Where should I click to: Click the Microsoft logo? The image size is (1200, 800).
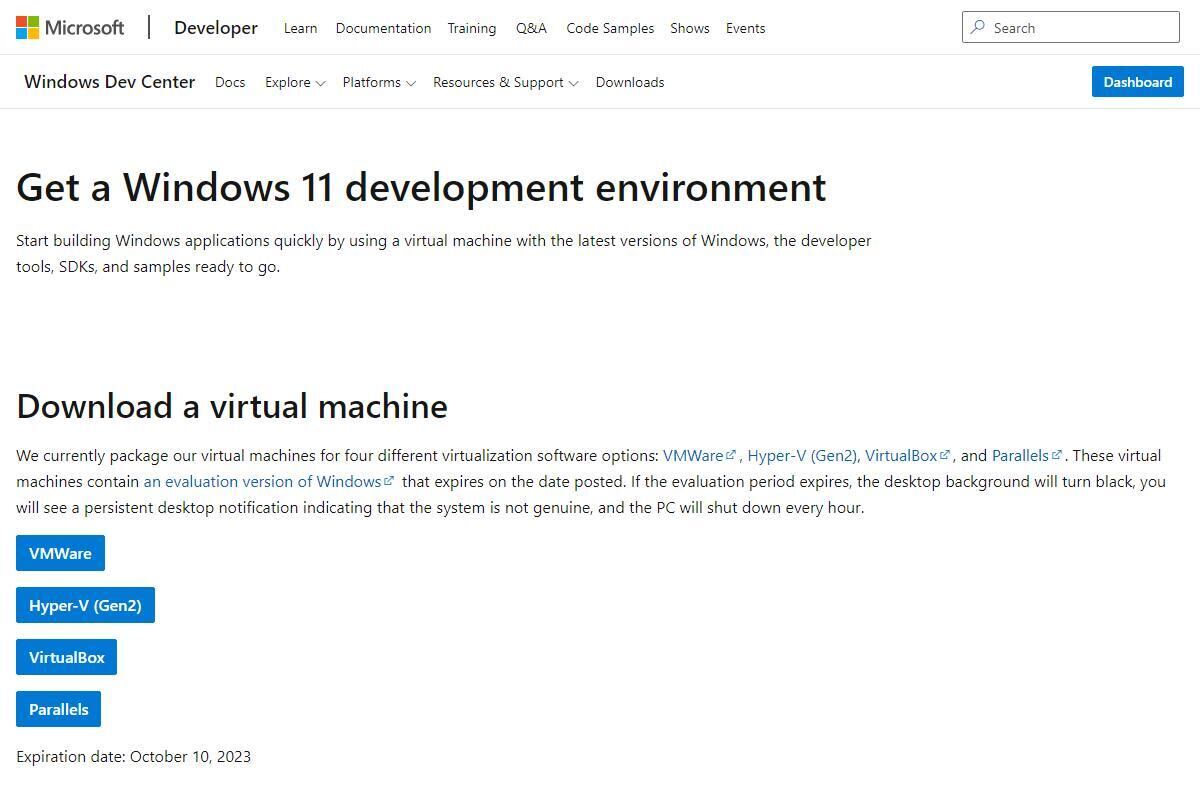point(70,27)
